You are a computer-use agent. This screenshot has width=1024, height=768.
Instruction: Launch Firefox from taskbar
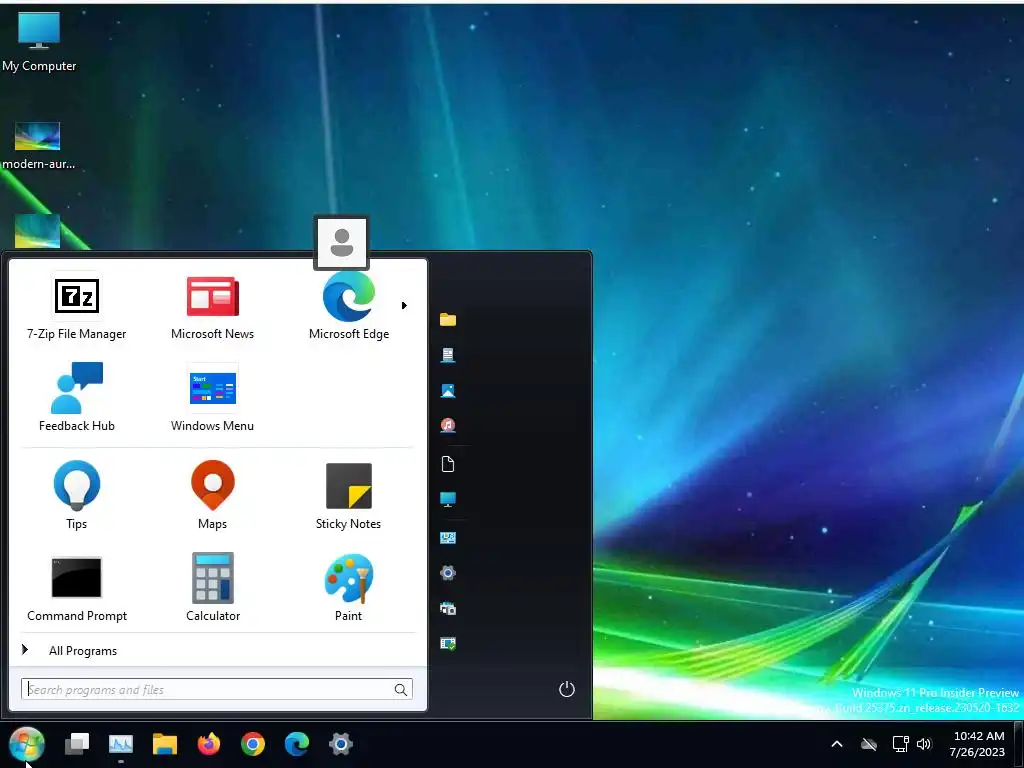click(x=209, y=744)
